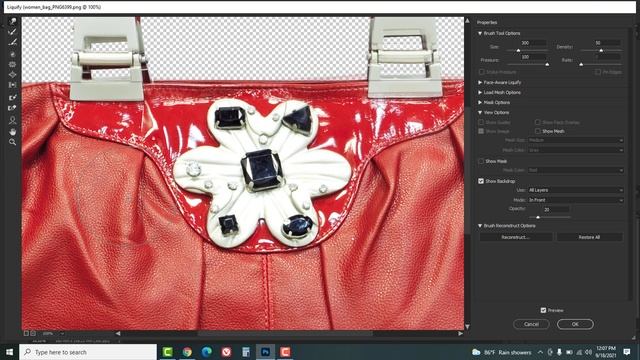Click the Size slider handle

coord(518,51)
